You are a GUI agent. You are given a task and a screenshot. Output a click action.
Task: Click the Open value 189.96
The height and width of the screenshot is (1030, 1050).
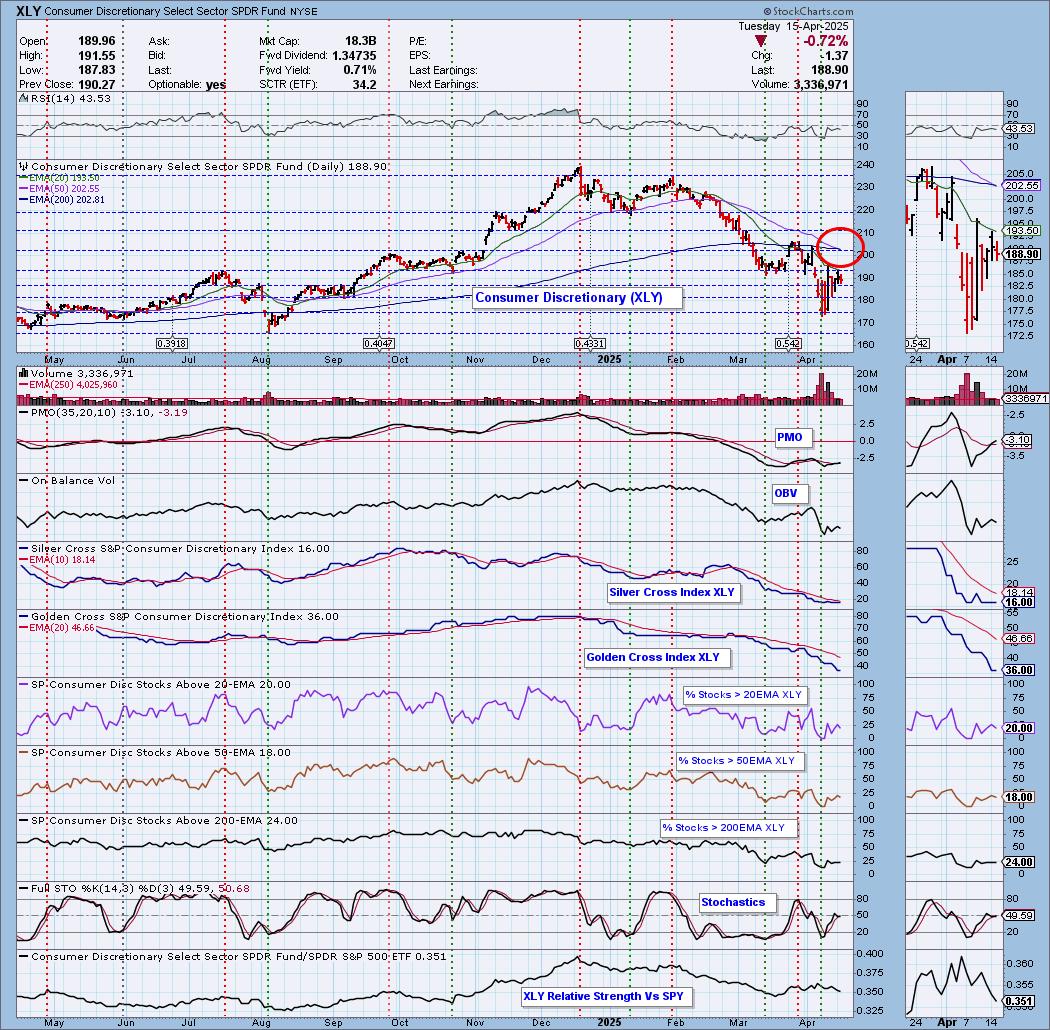[96, 41]
